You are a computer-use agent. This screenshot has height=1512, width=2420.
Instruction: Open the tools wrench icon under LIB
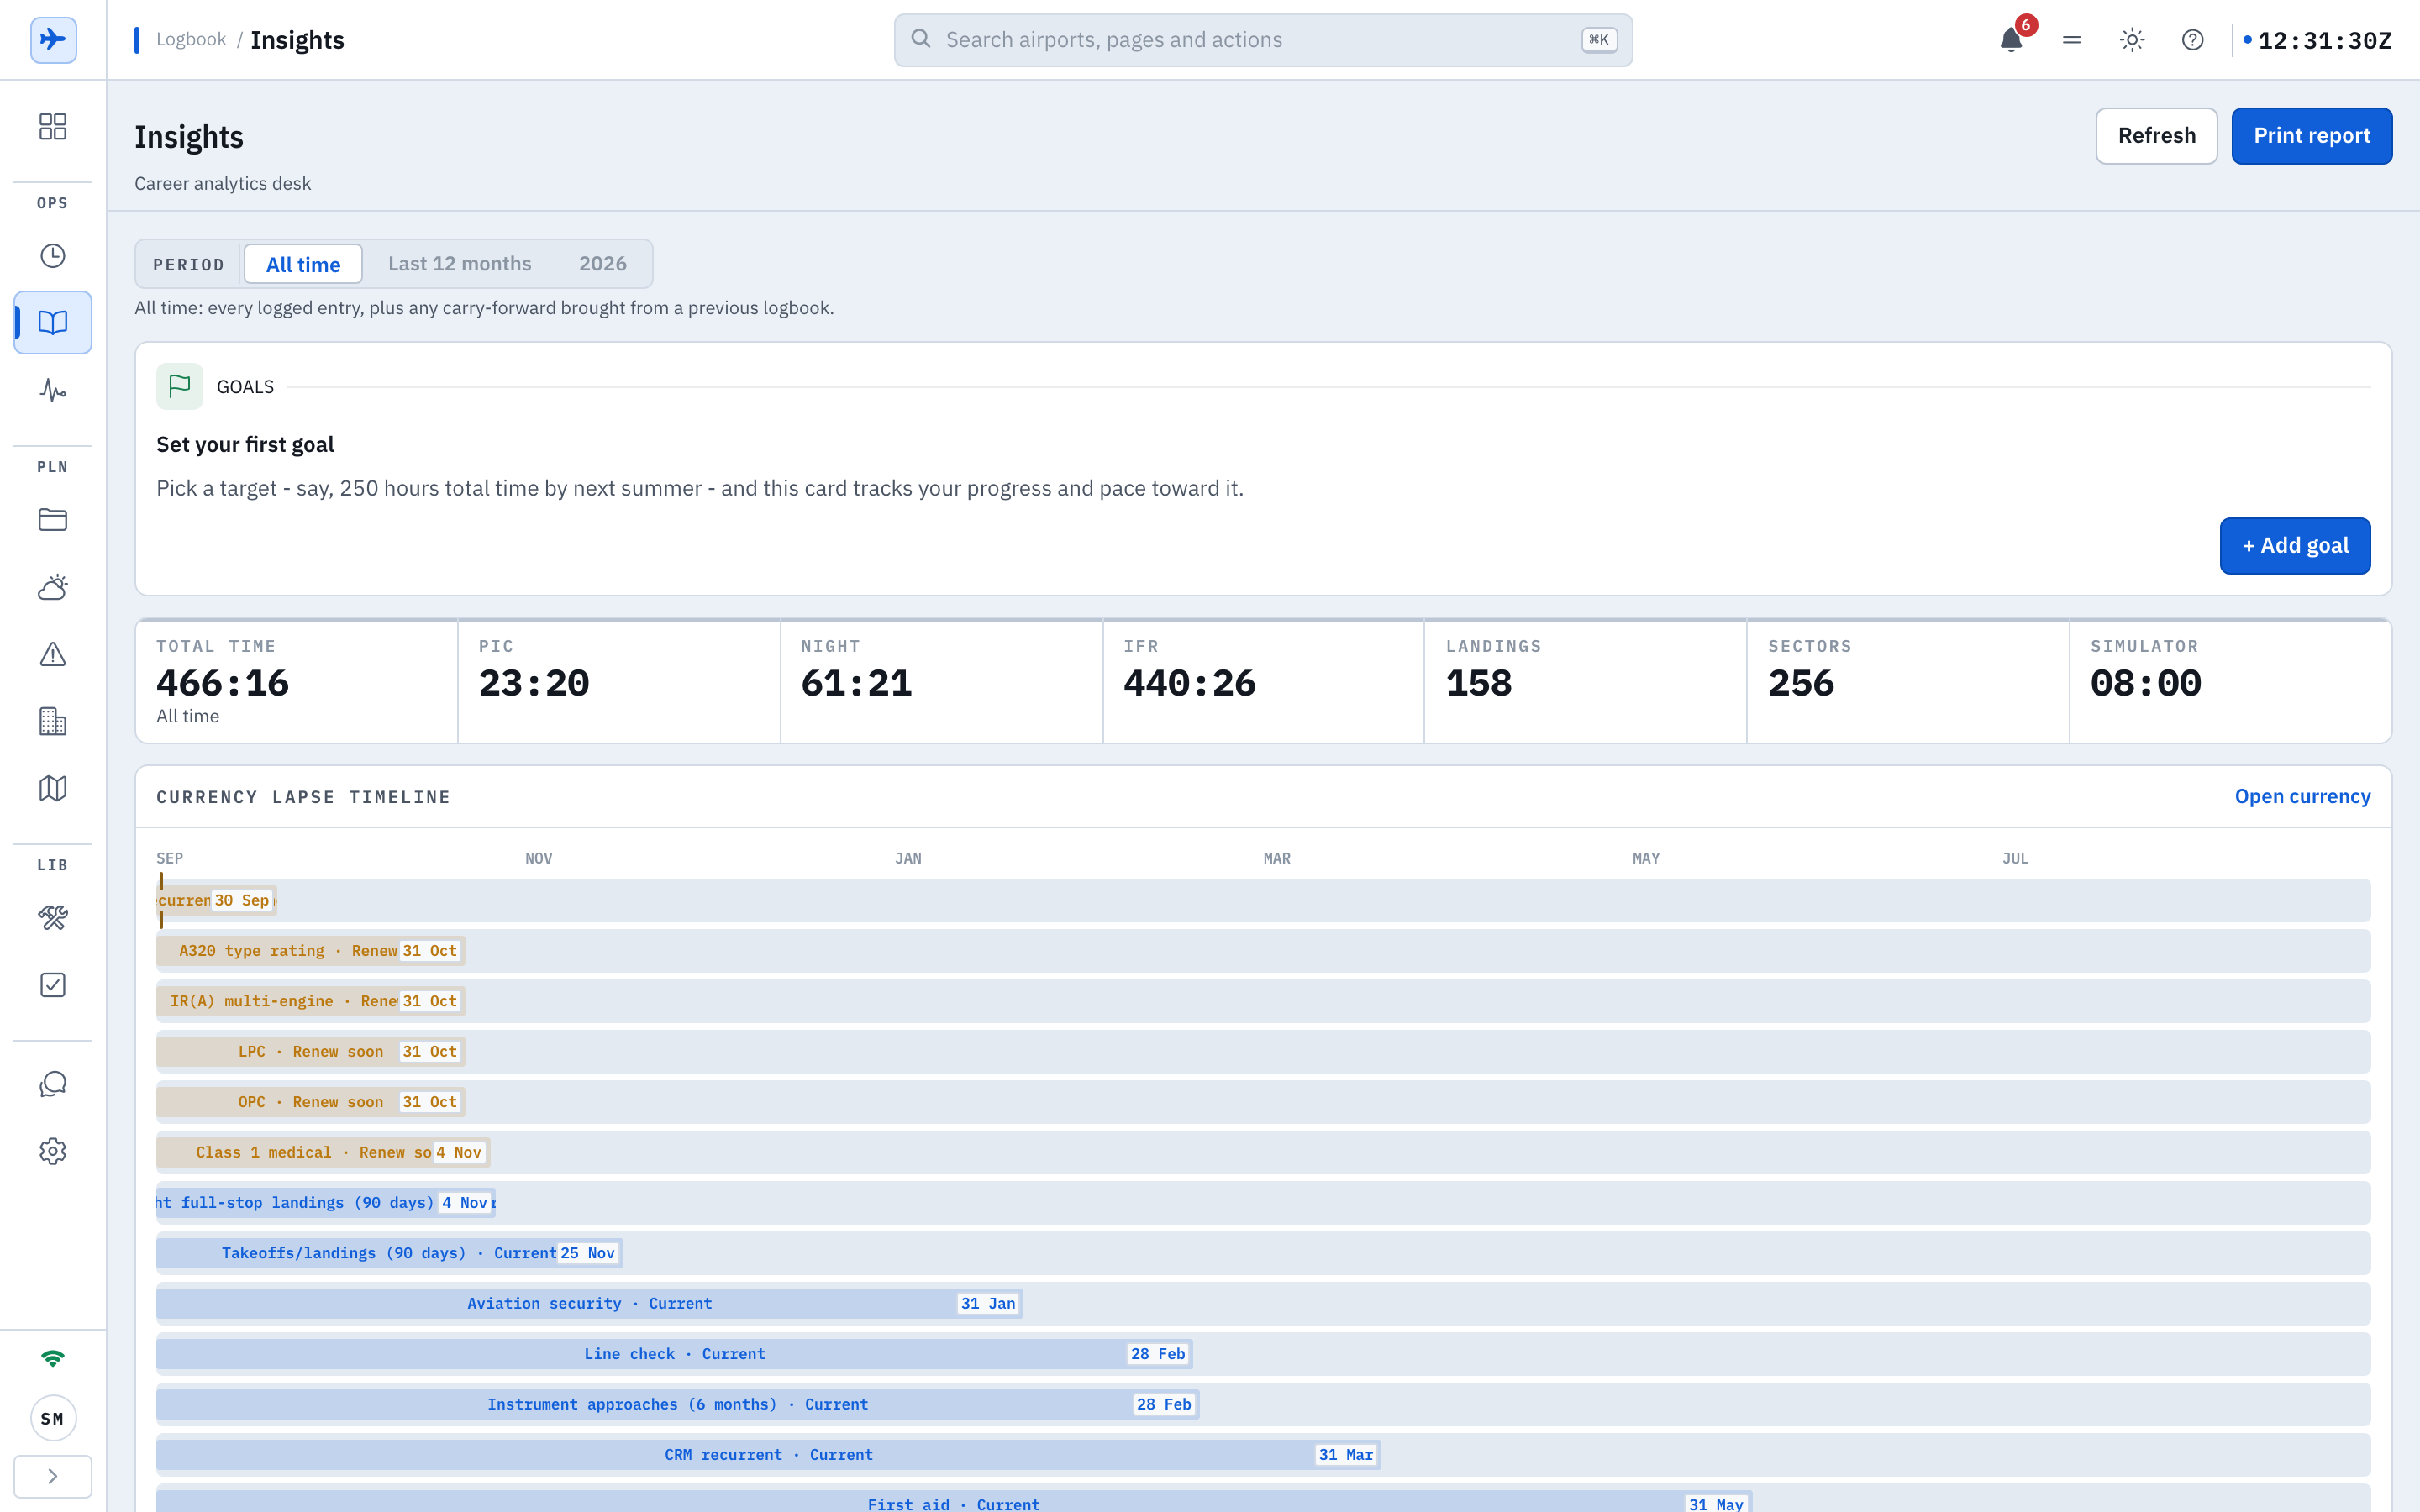point(53,918)
